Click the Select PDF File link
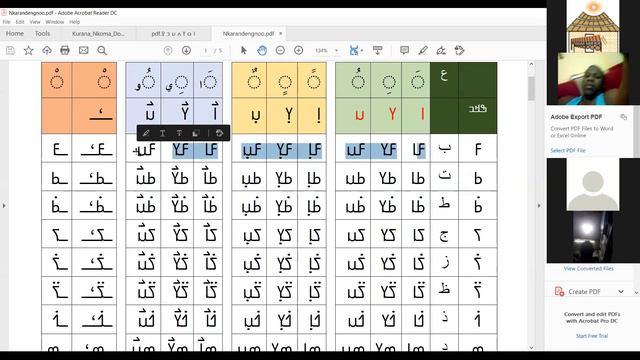The image size is (640, 360). [x=568, y=151]
